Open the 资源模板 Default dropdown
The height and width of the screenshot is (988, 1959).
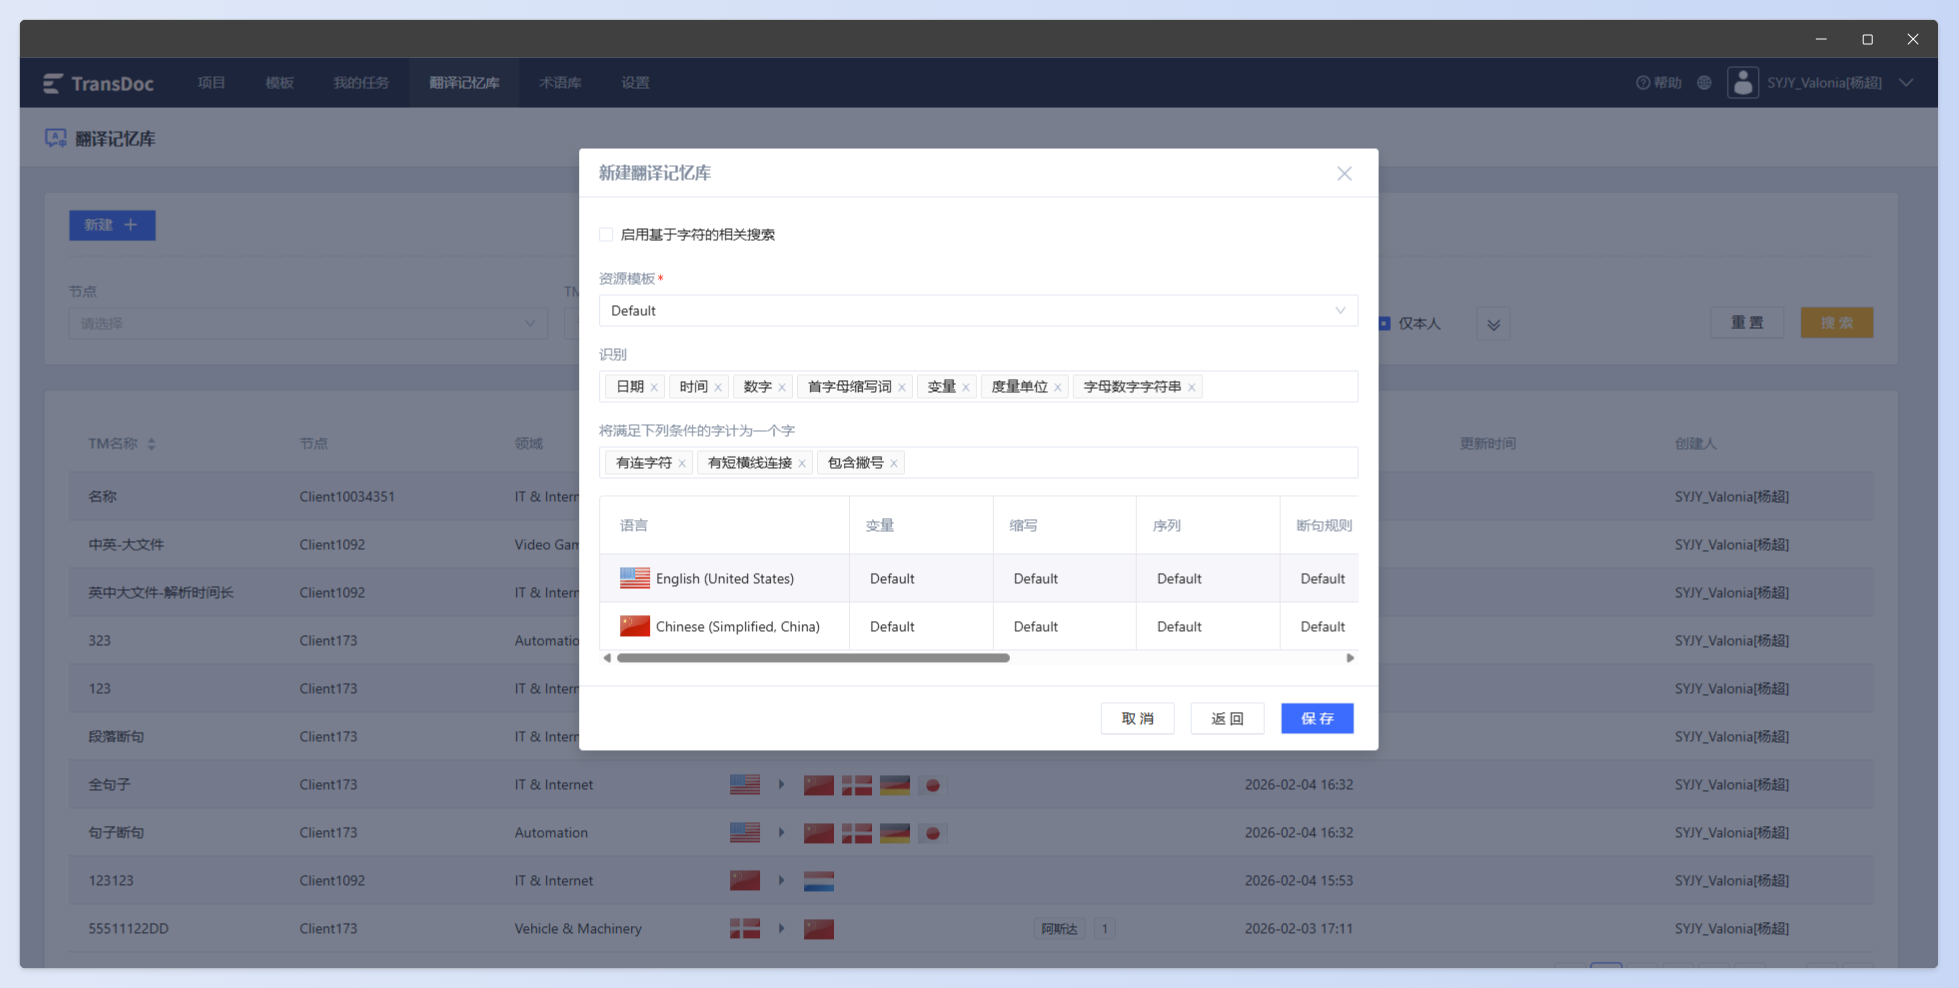pyautogui.click(x=978, y=311)
